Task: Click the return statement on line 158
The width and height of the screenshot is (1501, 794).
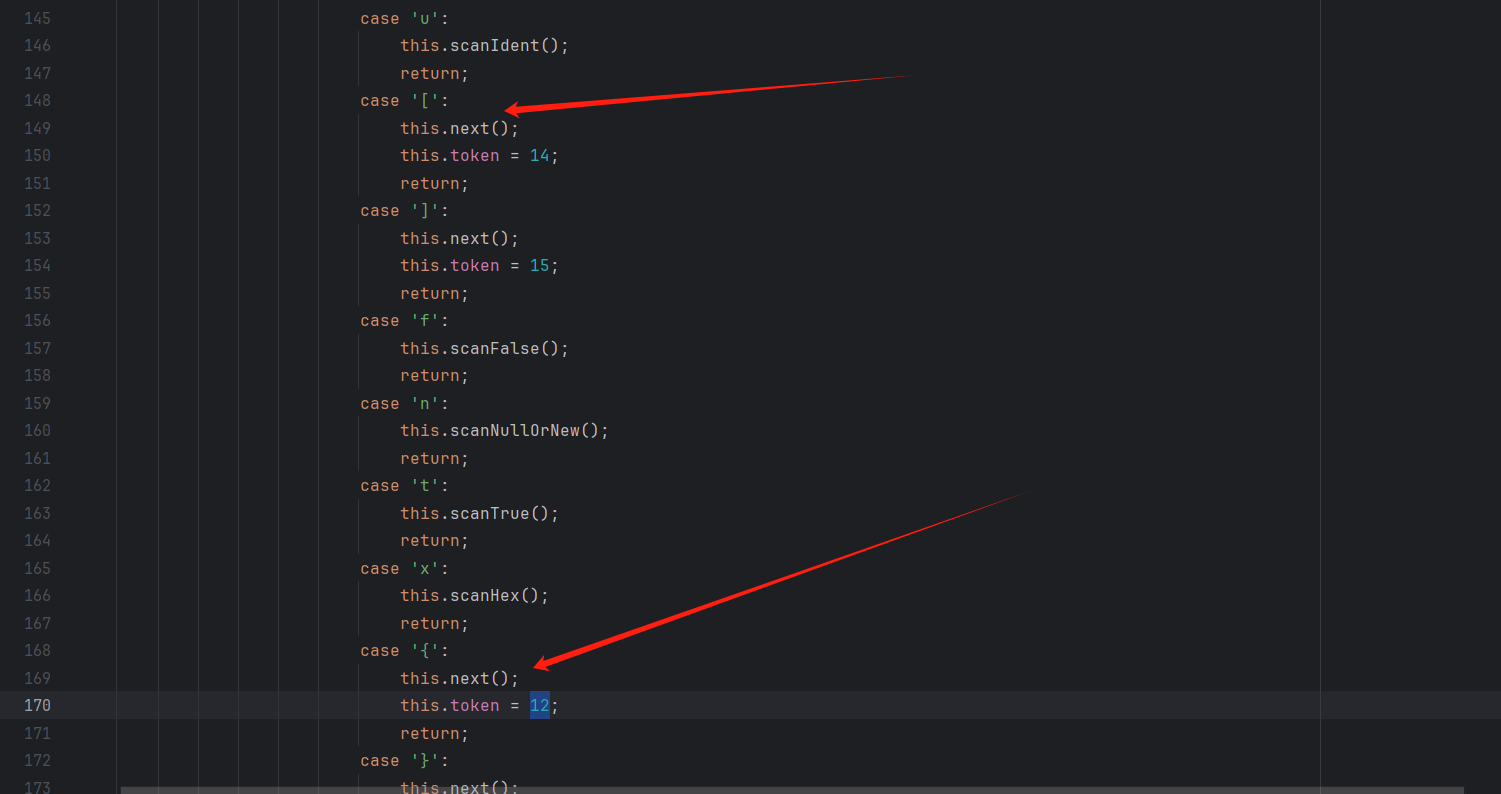Action: [435, 375]
